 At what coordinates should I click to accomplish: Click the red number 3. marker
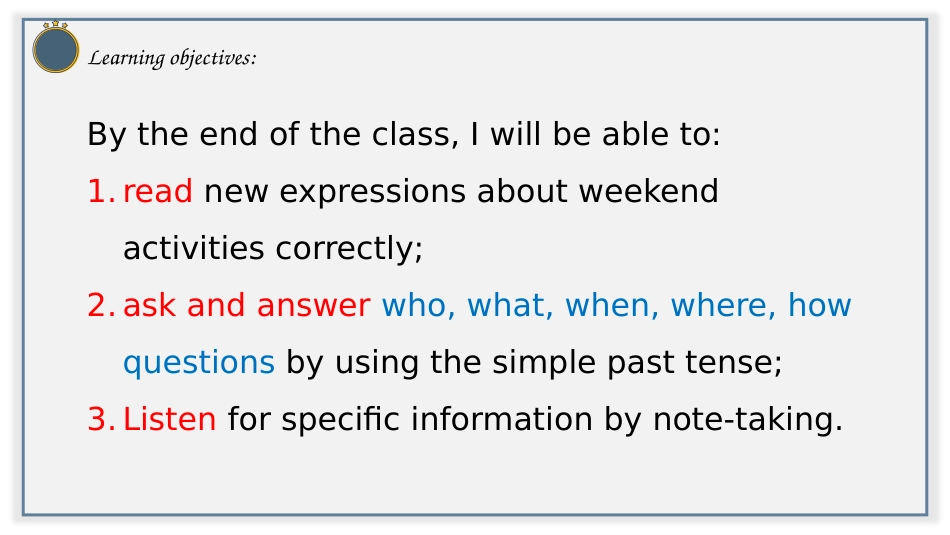101,419
